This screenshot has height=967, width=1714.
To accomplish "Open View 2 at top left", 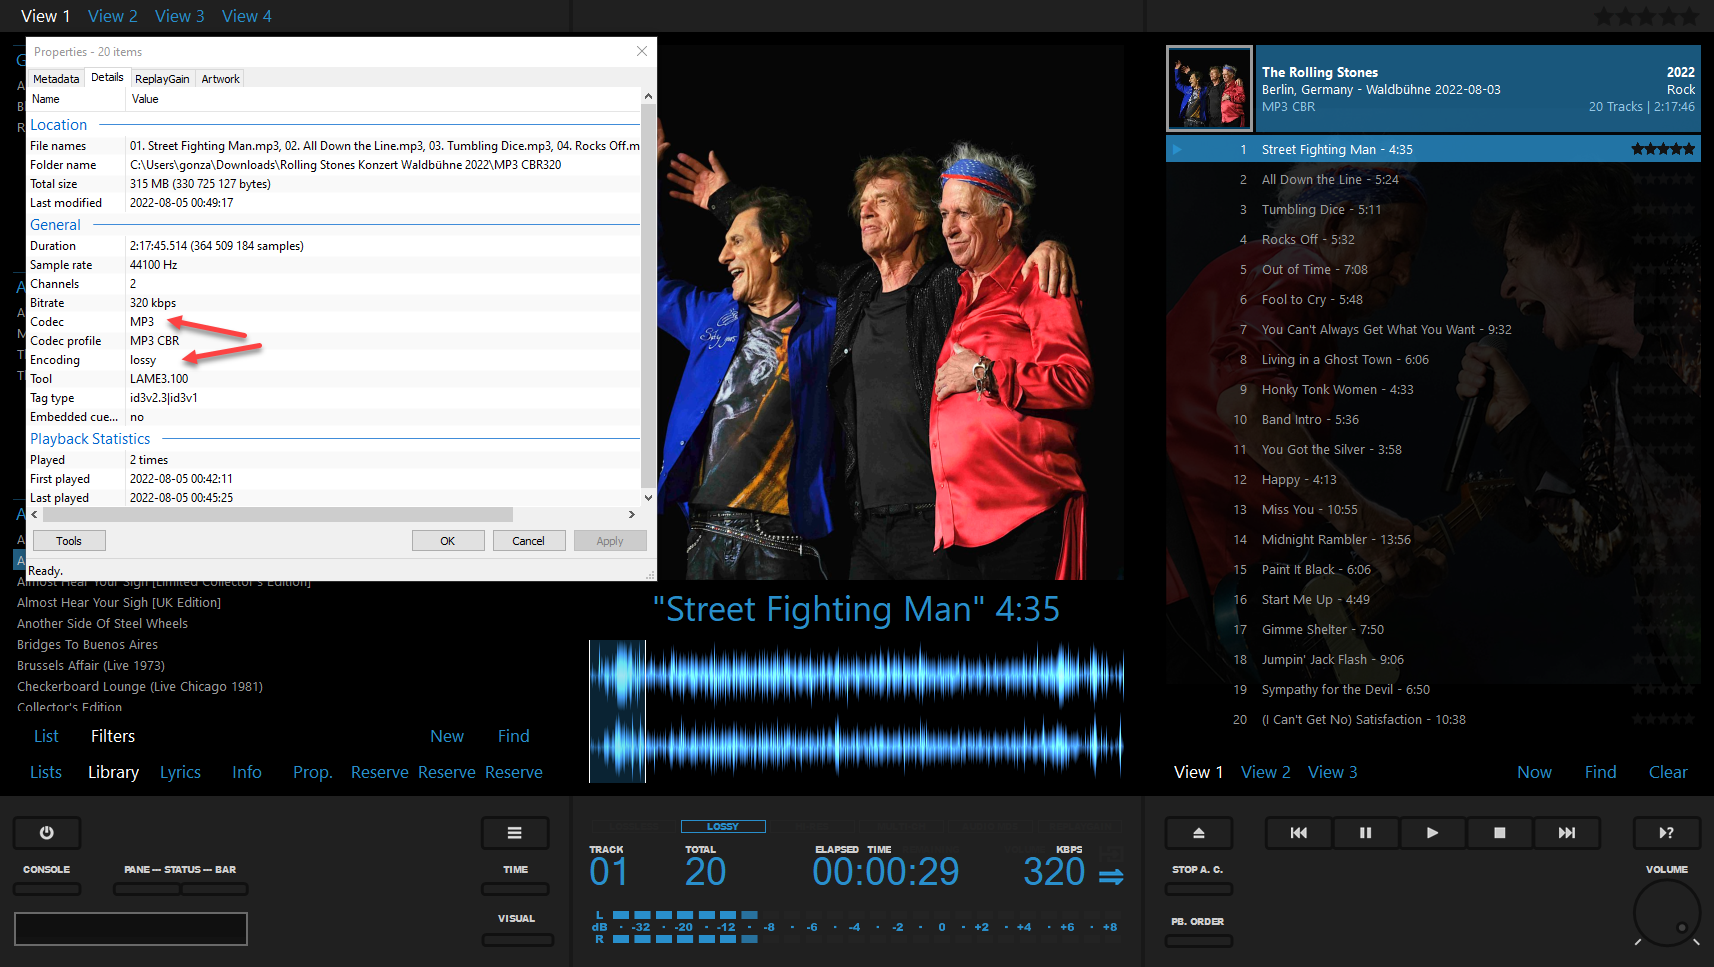I will (113, 16).
